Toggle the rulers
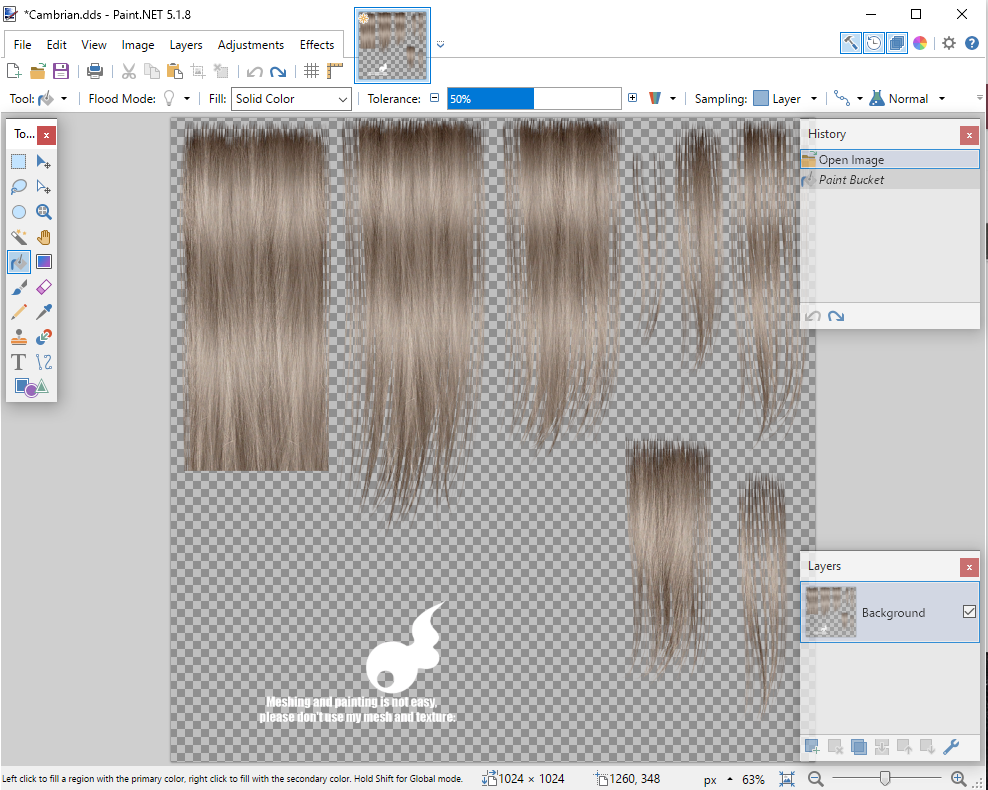This screenshot has height=790, width=988. [x=335, y=71]
